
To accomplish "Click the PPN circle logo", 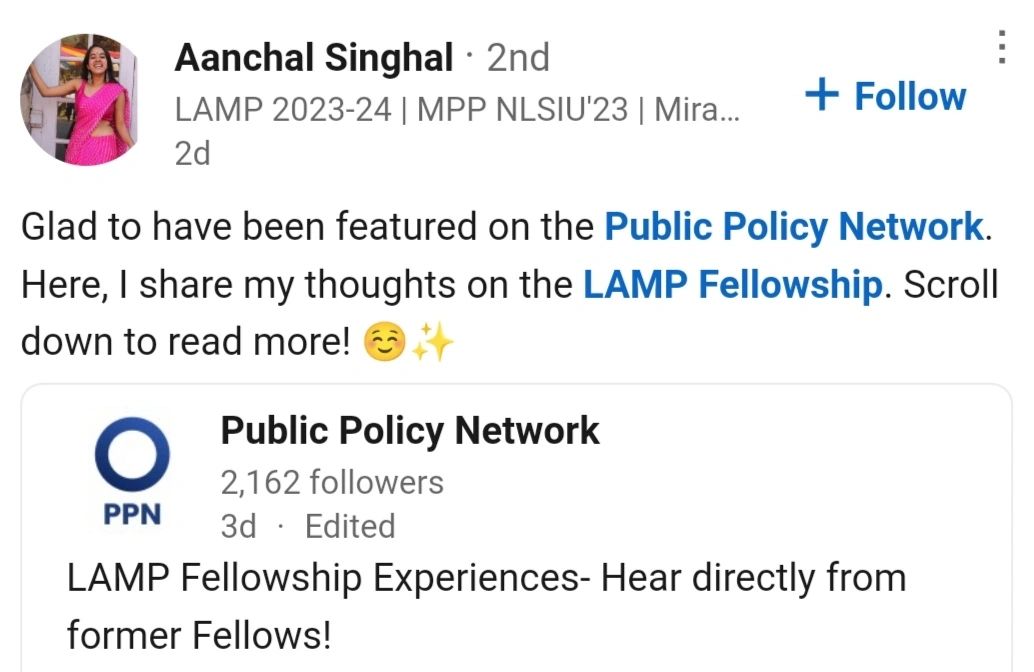I will 133,455.
